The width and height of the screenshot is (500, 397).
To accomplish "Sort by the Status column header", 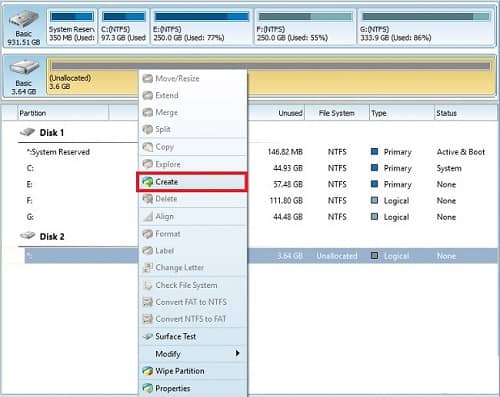I will coord(466,113).
